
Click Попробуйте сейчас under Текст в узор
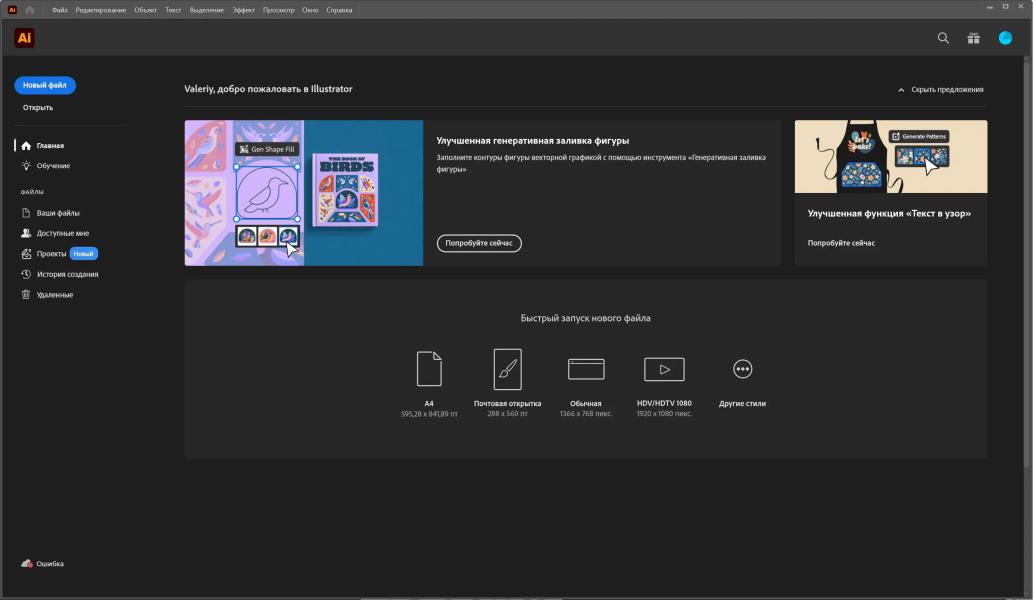pos(841,243)
